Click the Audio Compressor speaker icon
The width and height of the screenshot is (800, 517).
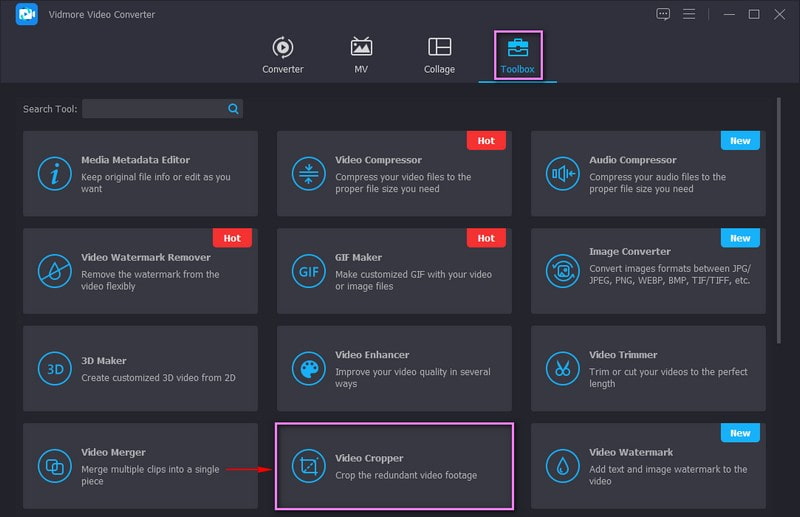[x=562, y=174]
